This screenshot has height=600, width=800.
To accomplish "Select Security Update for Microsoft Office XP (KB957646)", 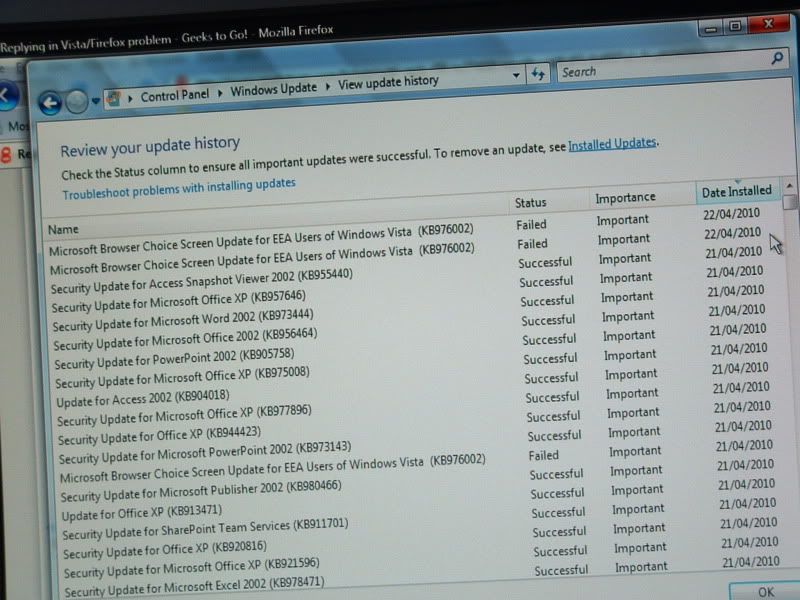I will click(x=179, y=302).
